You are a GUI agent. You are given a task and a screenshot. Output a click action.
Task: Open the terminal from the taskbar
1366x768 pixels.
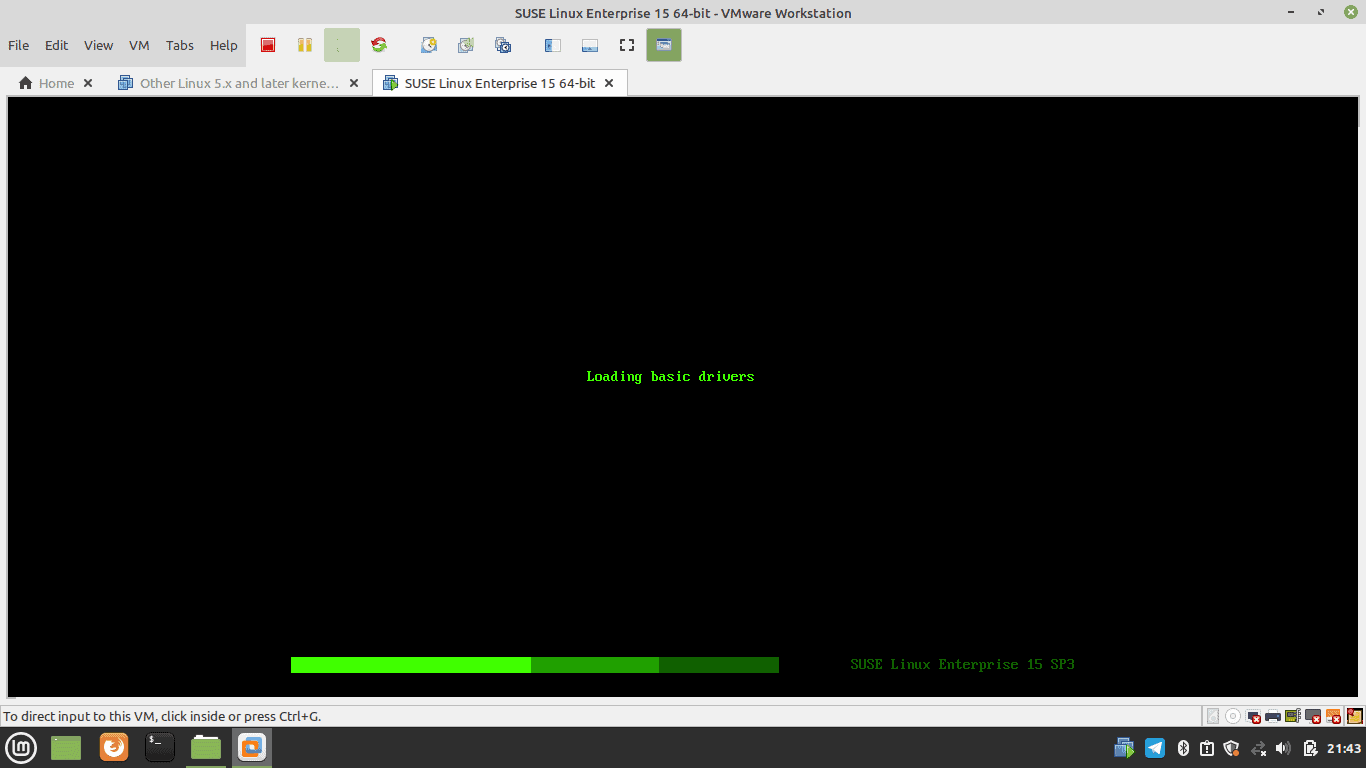[x=160, y=747]
